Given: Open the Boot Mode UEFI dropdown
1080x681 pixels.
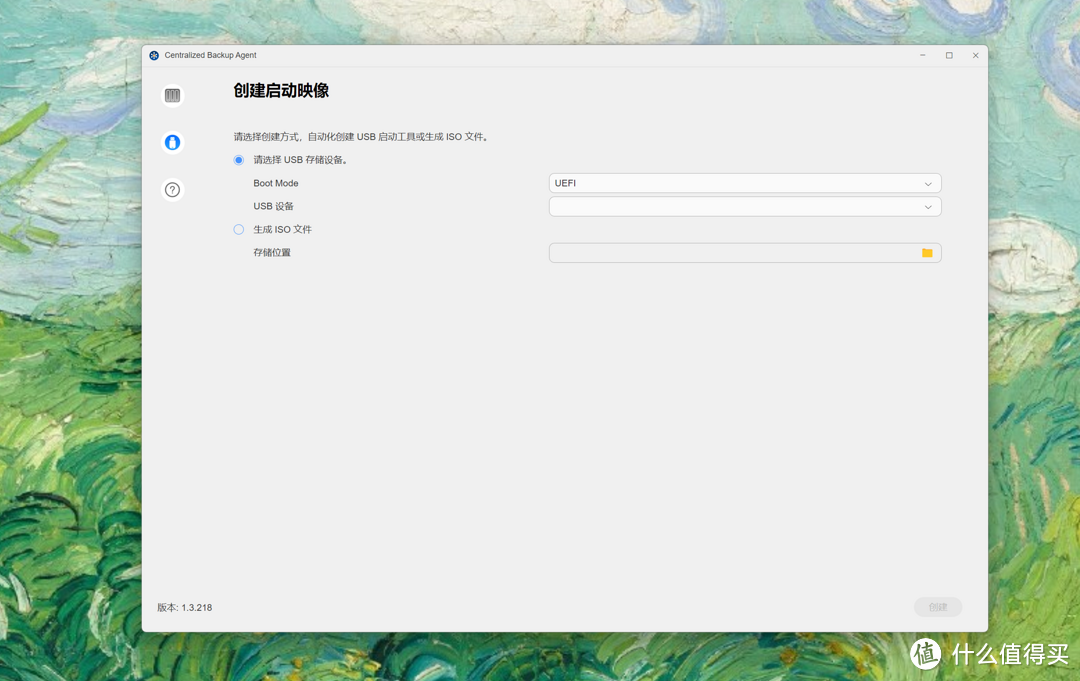Looking at the screenshot, I should pyautogui.click(x=744, y=184).
